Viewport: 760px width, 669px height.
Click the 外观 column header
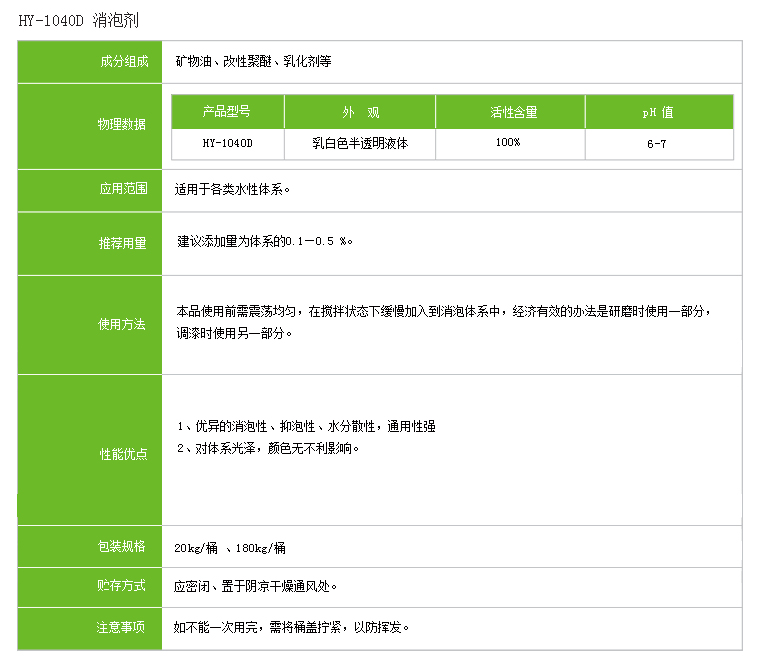coord(360,112)
